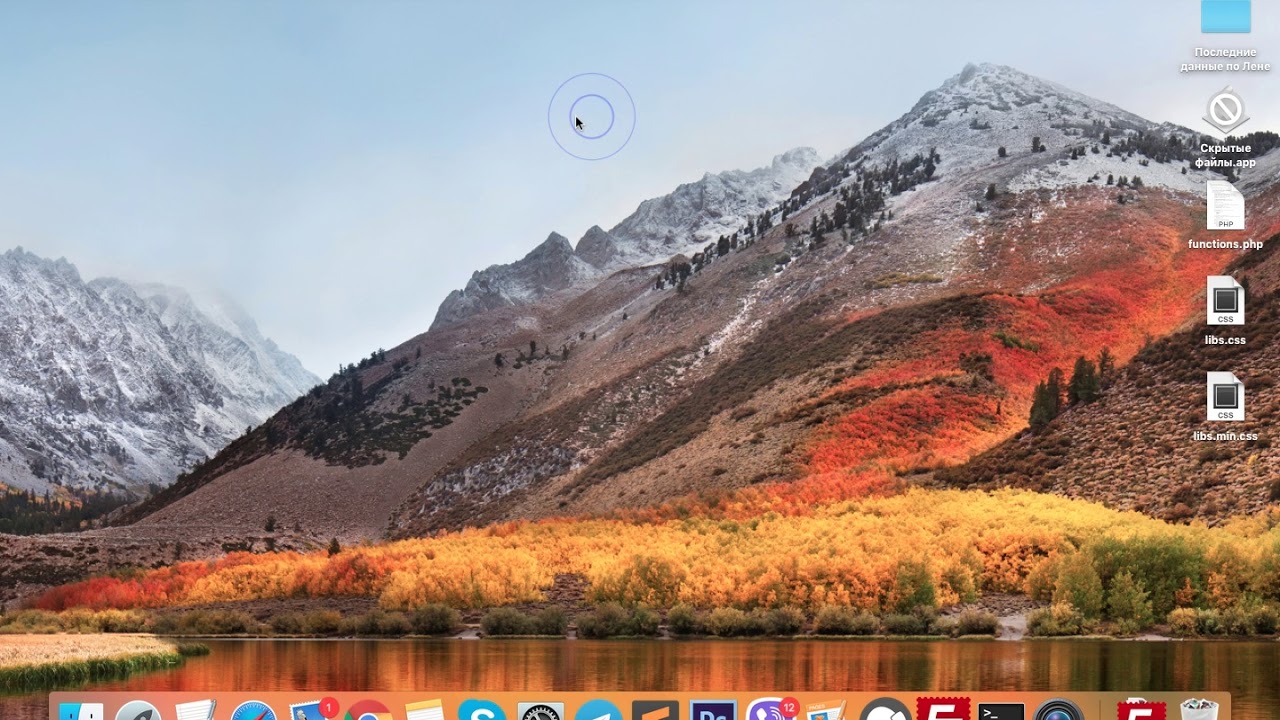Screen dimensions: 1280x720
Task: Open Viber with 12 badge
Action: pyautogui.click(x=771, y=710)
